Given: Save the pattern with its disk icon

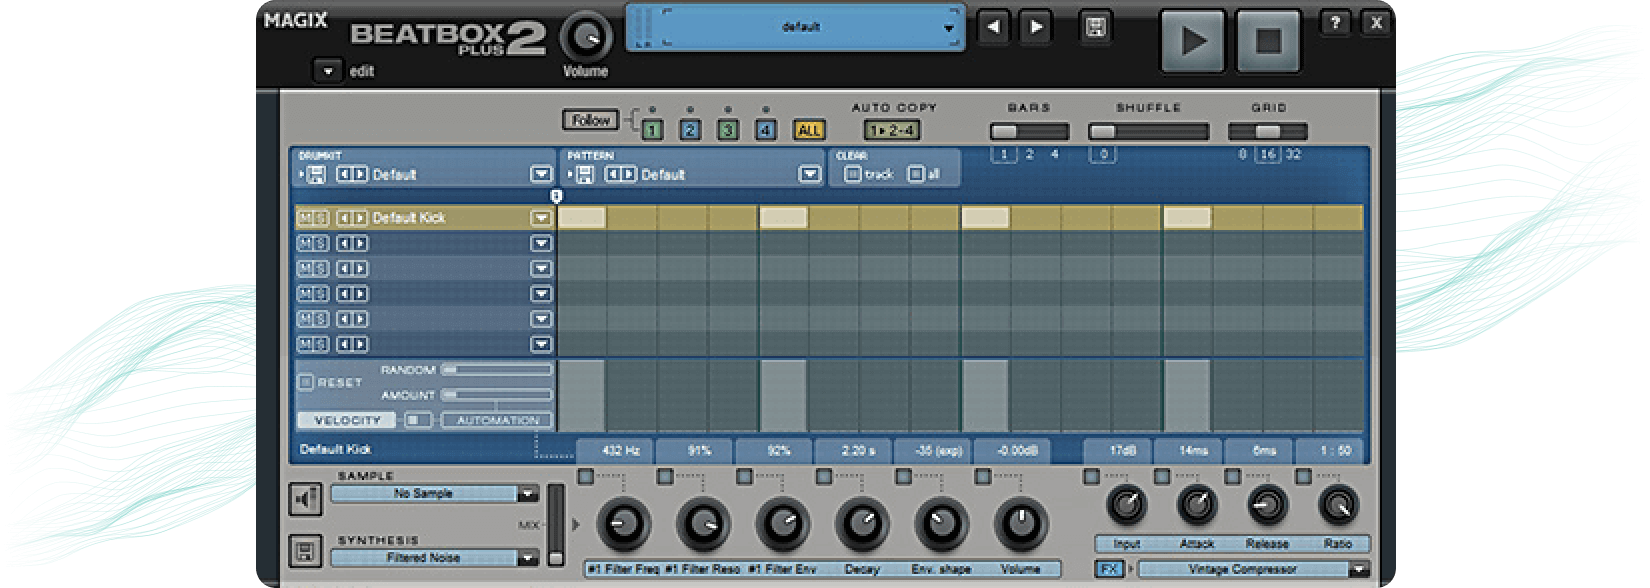Looking at the screenshot, I should coord(585,174).
